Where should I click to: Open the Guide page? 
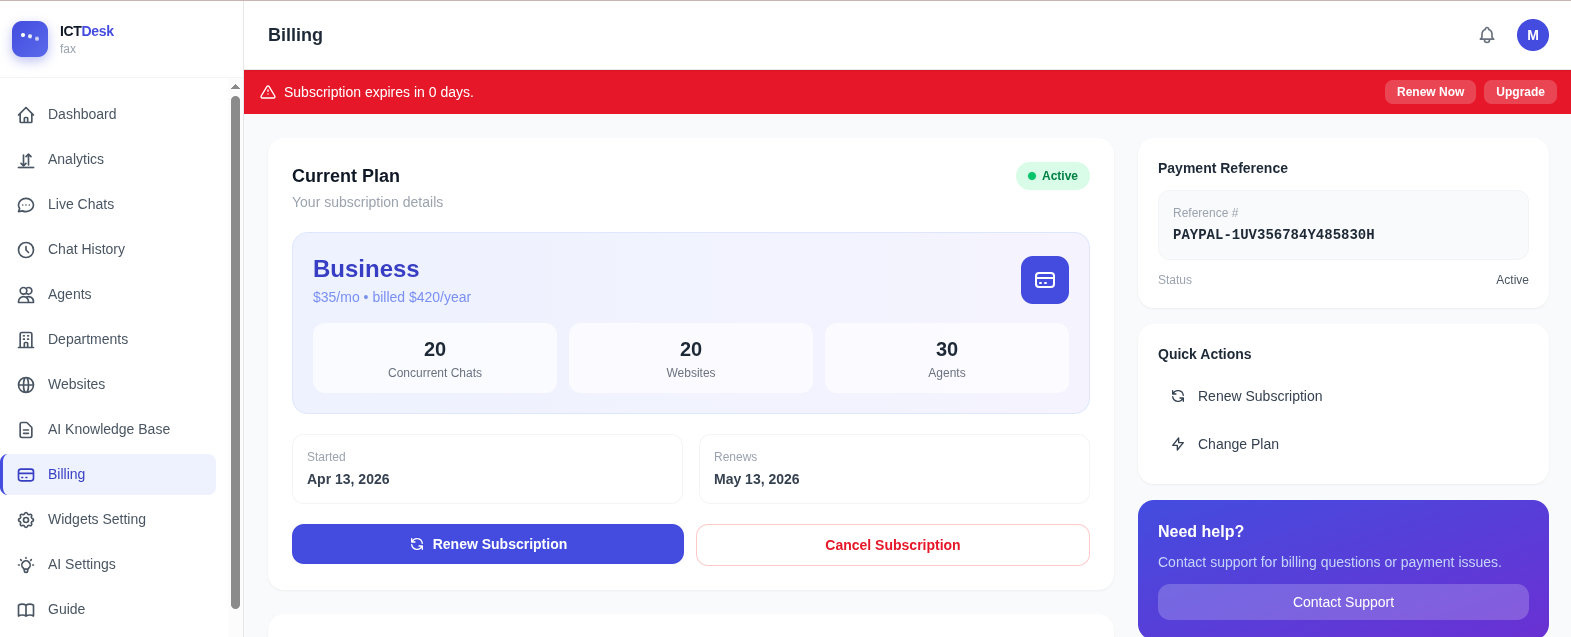coord(108,609)
